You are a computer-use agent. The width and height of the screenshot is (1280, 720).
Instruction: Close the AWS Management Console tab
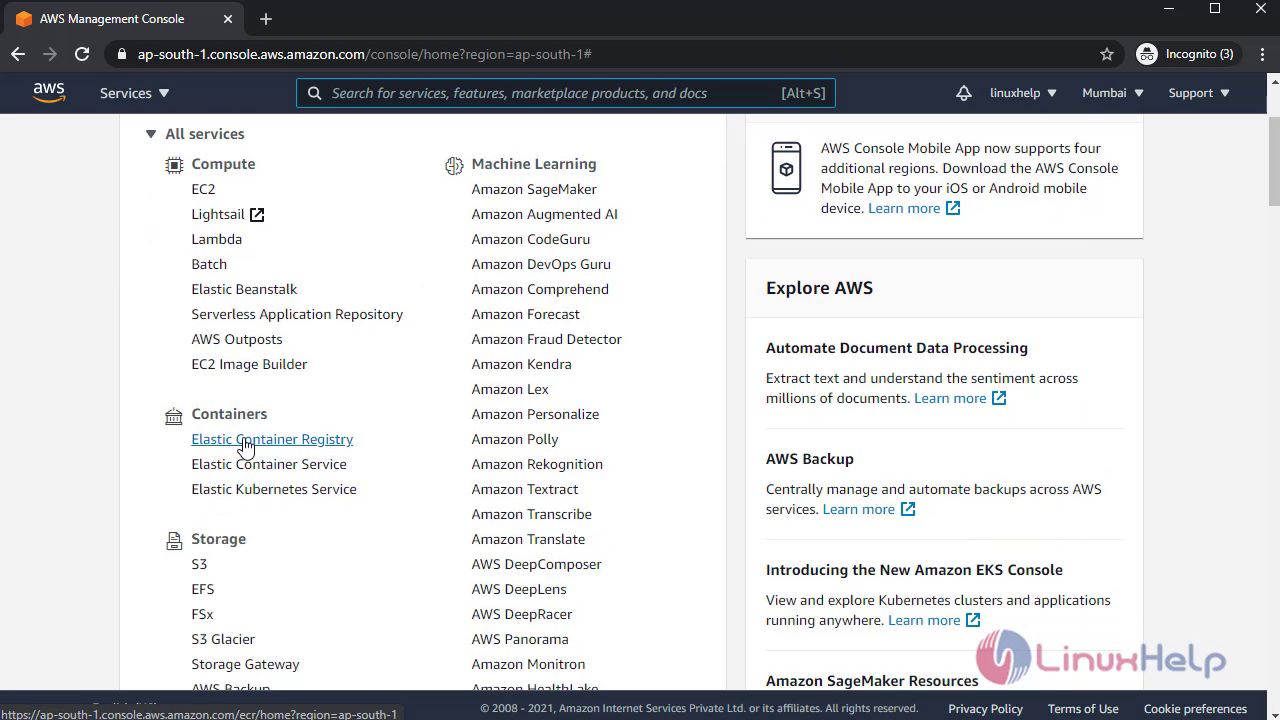(229, 19)
